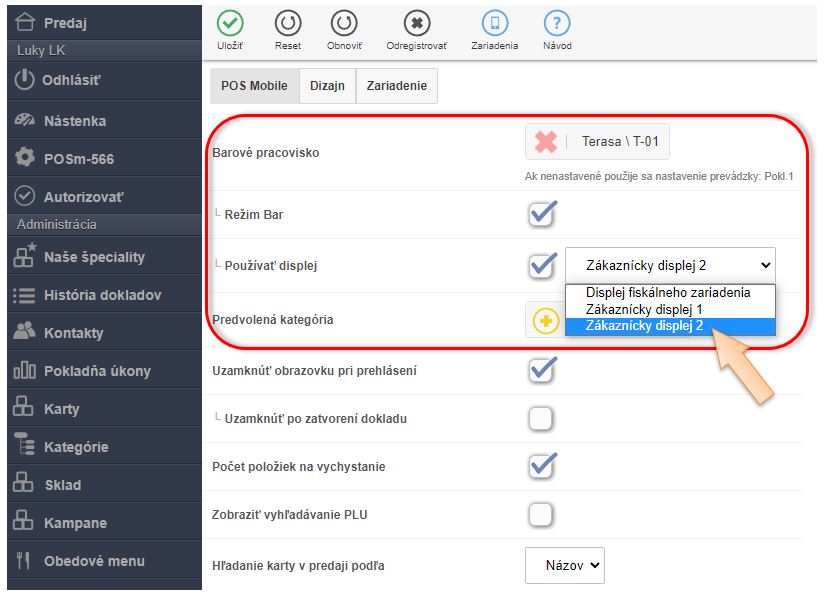This screenshot has width=833, height=596.
Task: Click the POSm-566 gear icon
Action: pos(25,157)
